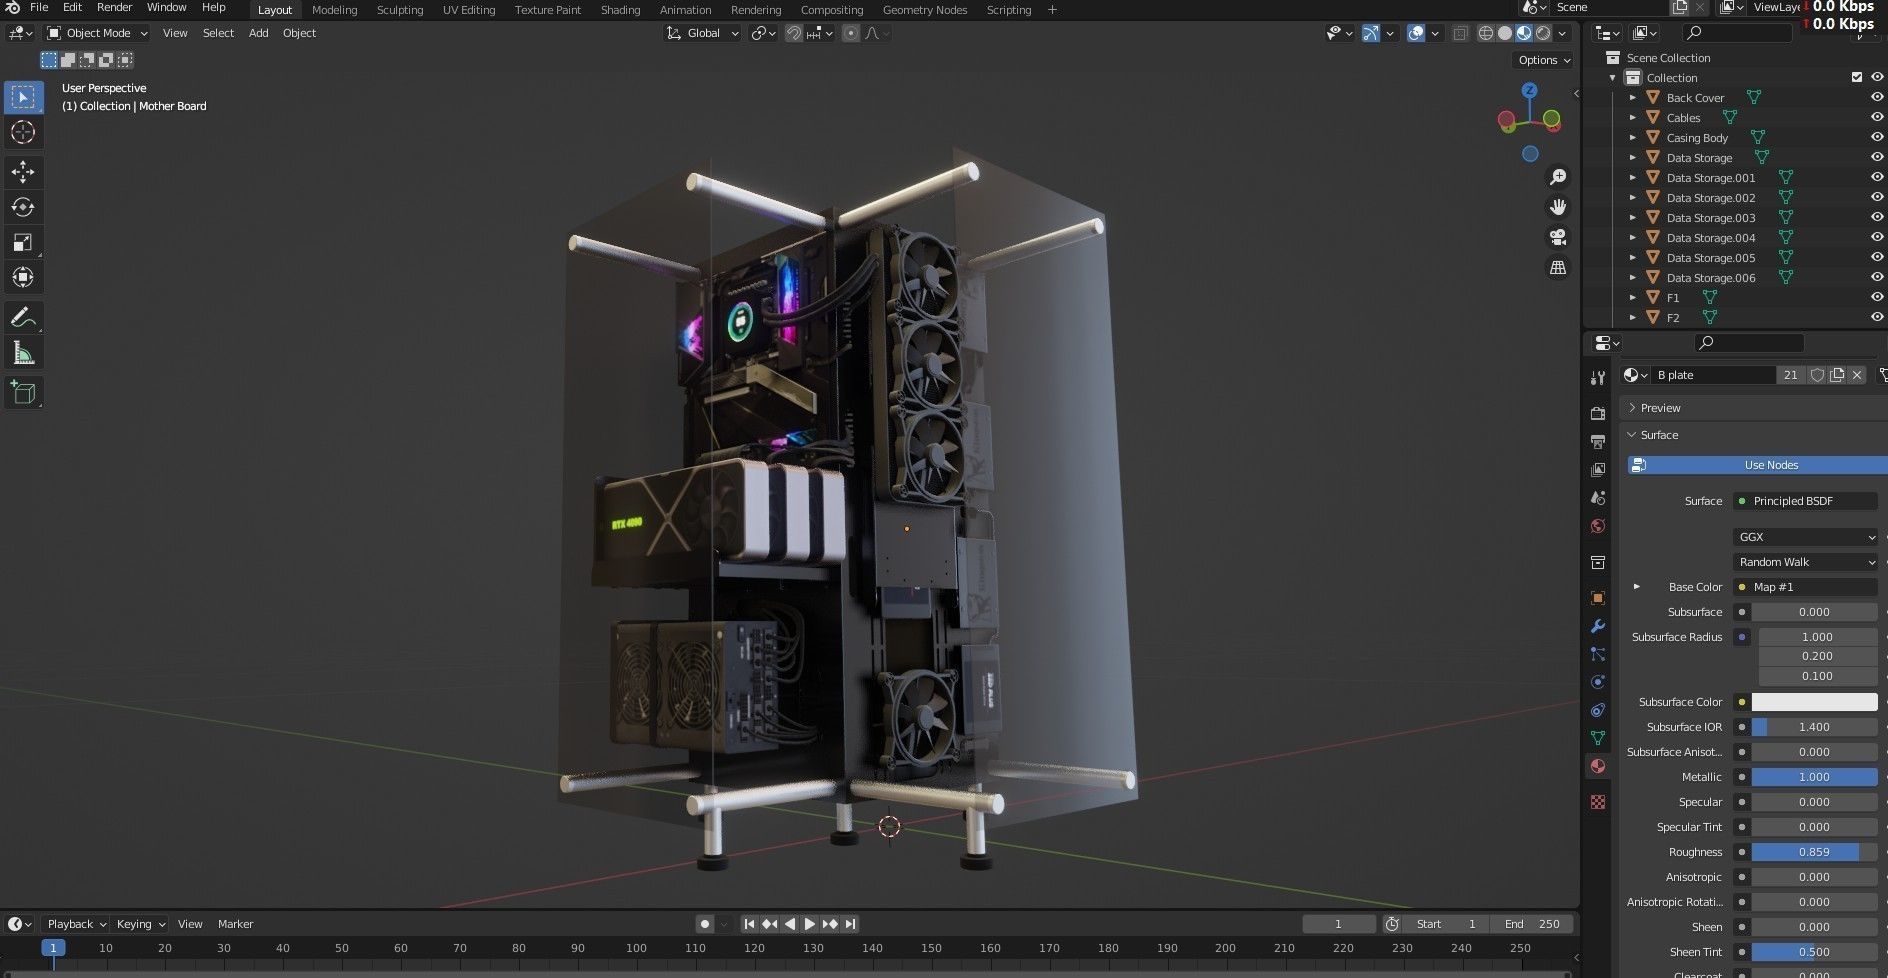Open the Object Mode dropdown

pos(97,33)
